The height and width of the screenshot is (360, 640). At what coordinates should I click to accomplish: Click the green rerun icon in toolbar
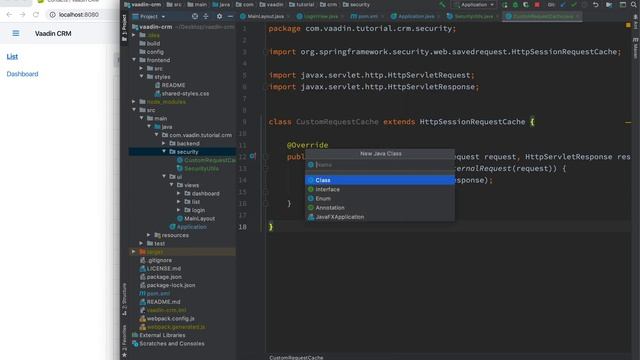[505, 4]
